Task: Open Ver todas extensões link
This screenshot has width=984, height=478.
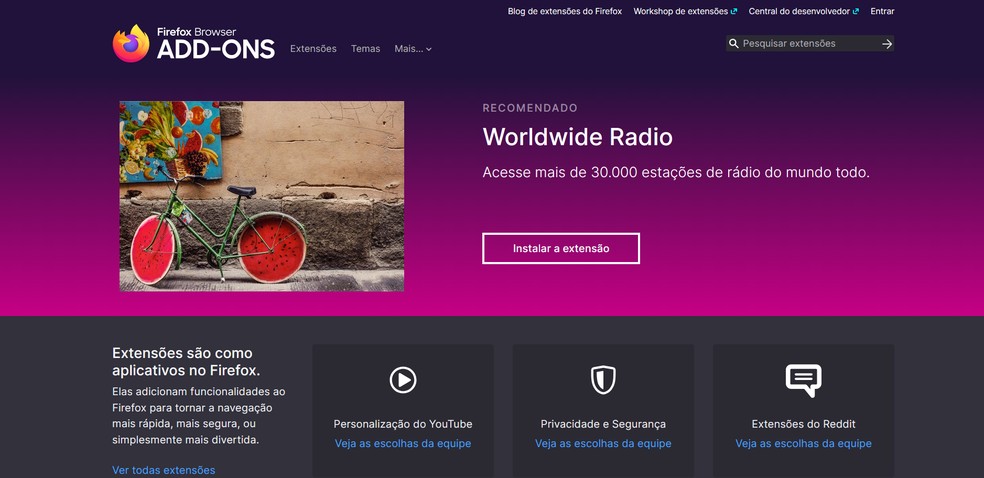Action: pyautogui.click(x=164, y=470)
